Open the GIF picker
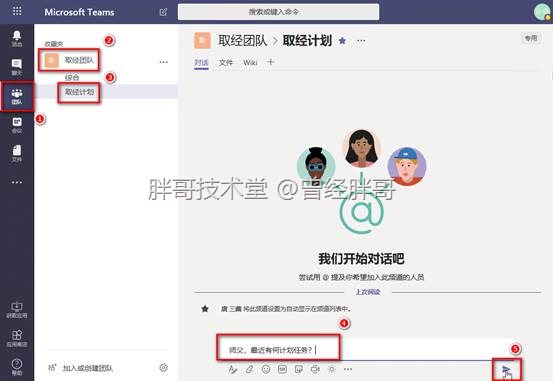This screenshot has height=381, width=553. coord(282,369)
